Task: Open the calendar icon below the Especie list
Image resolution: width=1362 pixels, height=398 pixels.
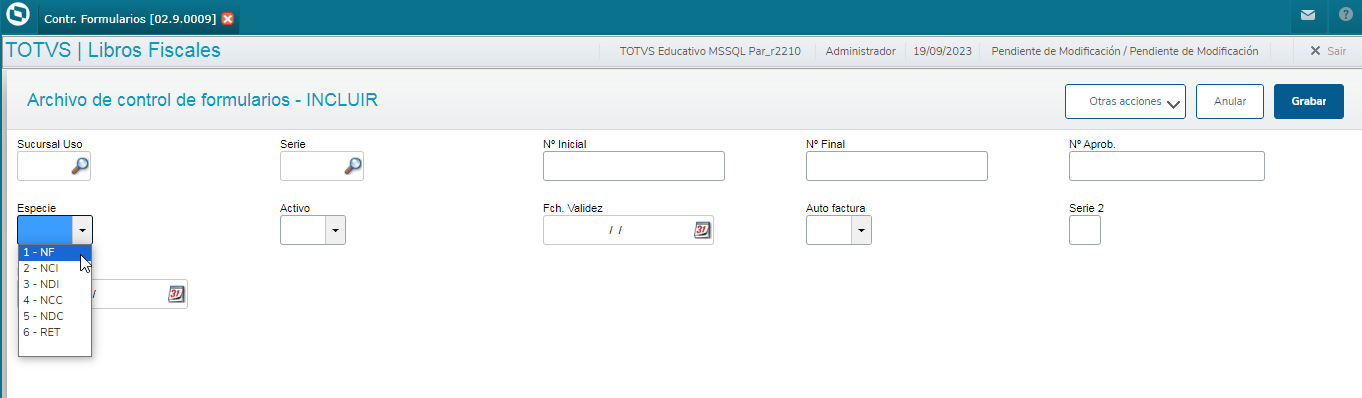Action: point(176,294)
